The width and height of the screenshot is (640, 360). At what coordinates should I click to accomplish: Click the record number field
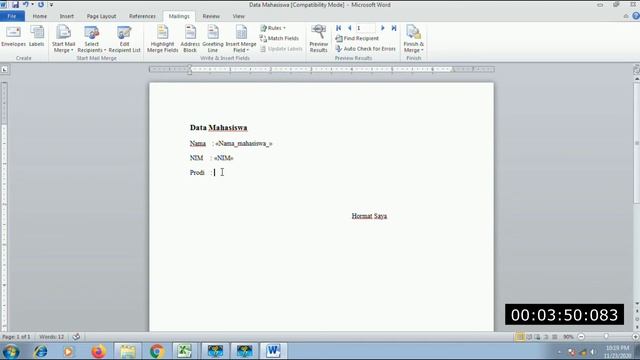point(365,28)
